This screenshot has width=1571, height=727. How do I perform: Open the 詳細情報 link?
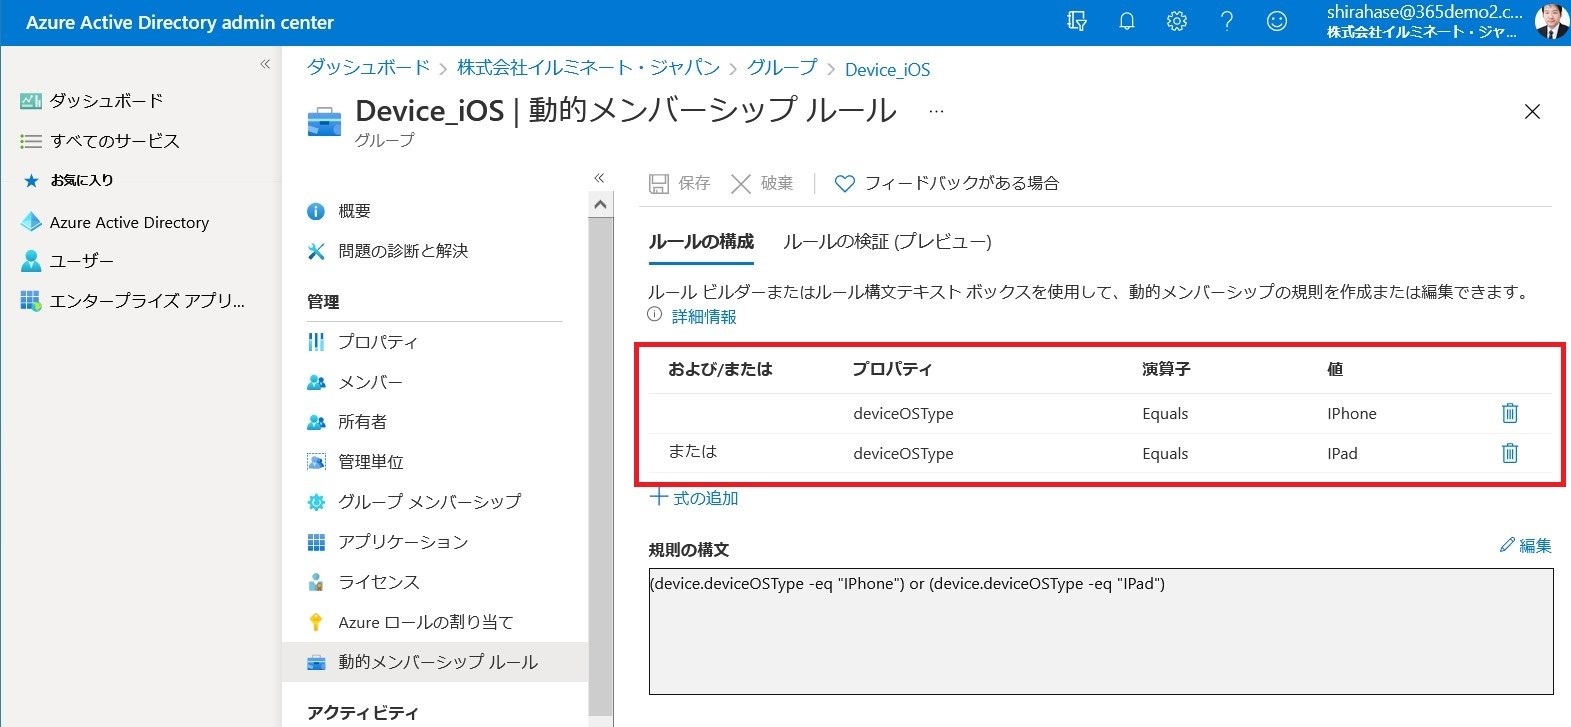pos(704,316)
